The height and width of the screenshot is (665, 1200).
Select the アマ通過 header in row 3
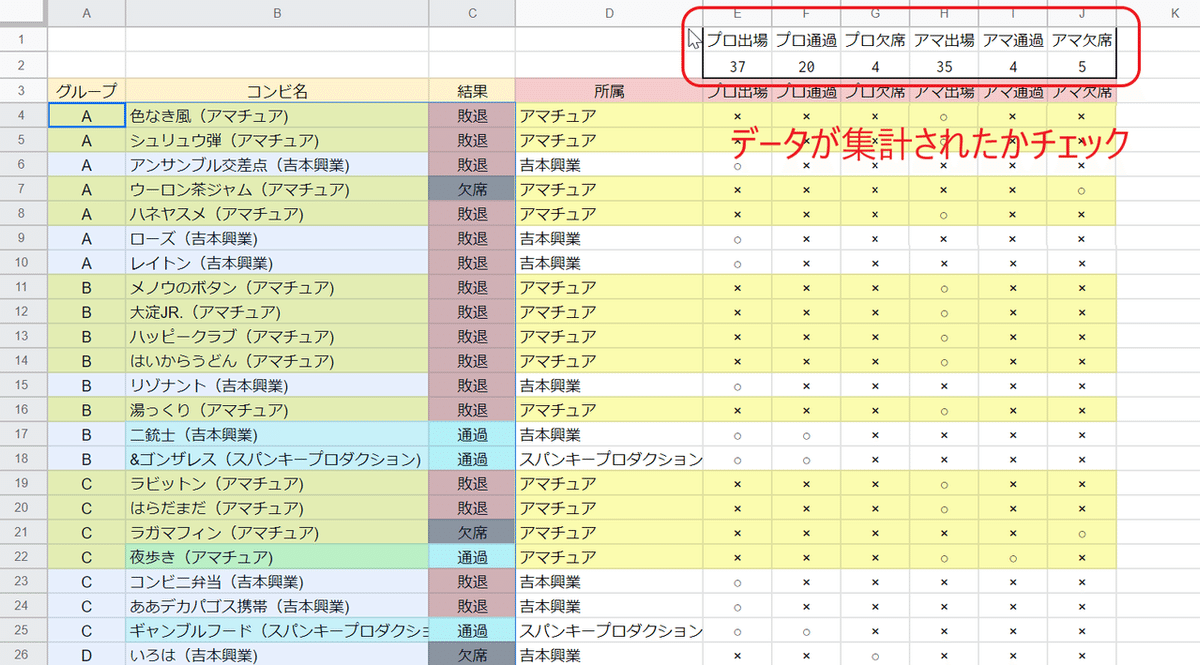point(1013,90)
